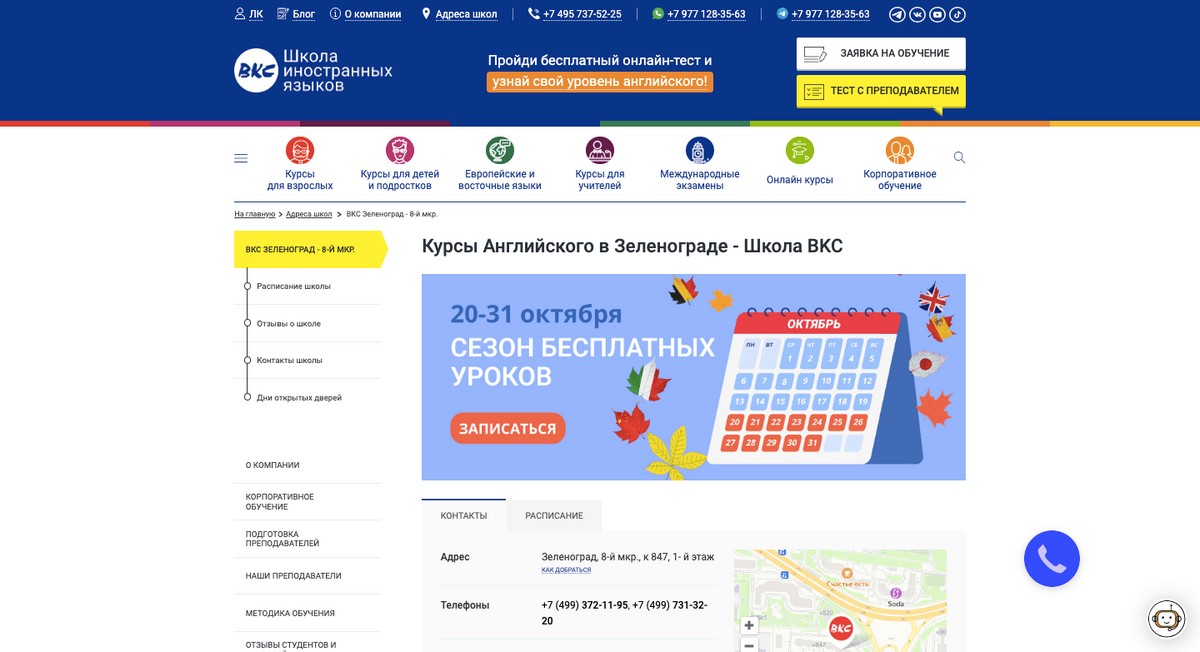The image size is (1200, 652).
Task: Open the 'Международные экзамены' category icon
Action: coord(700,151)
